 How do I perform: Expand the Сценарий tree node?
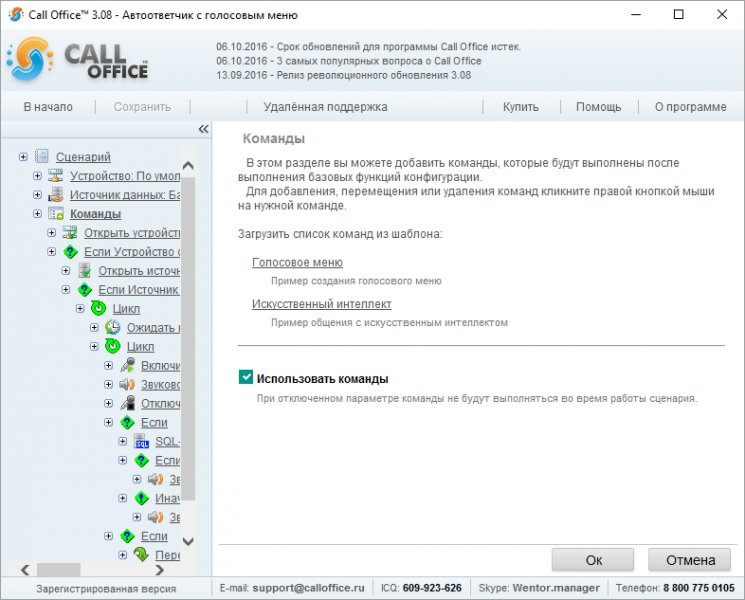tap(23, 156)
